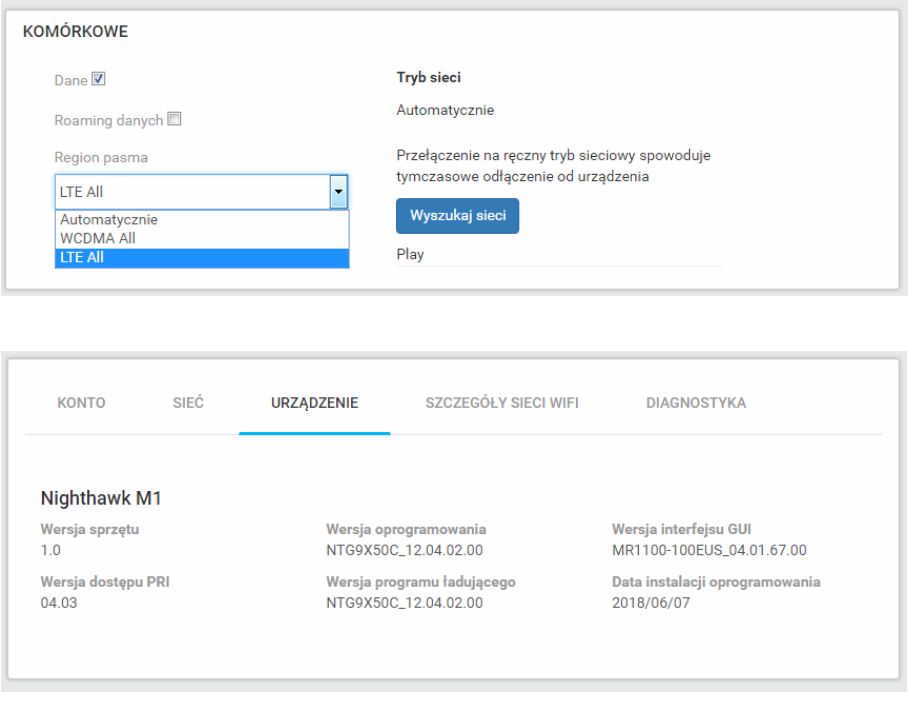Go to SZCZEGÓŁY SIECI WIFI tab
Image resolution: width=912 pixels, height=702 pixels.
pyautogui.click(x=502, y=403)
